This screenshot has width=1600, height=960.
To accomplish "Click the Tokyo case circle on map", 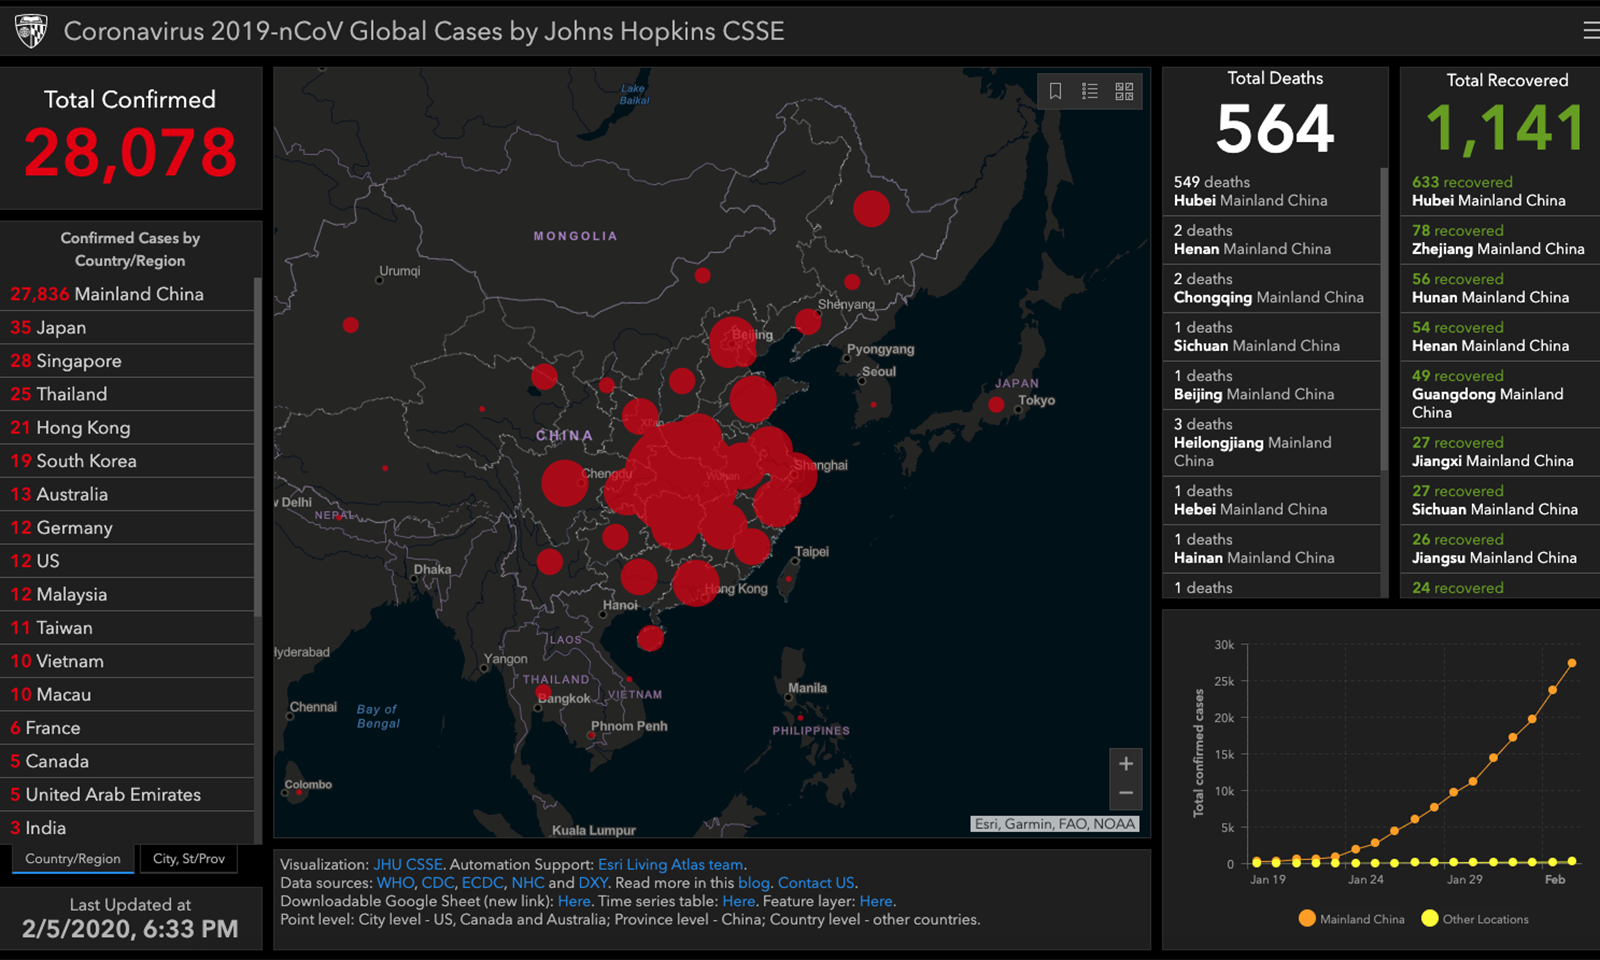I will click(996, 405).
